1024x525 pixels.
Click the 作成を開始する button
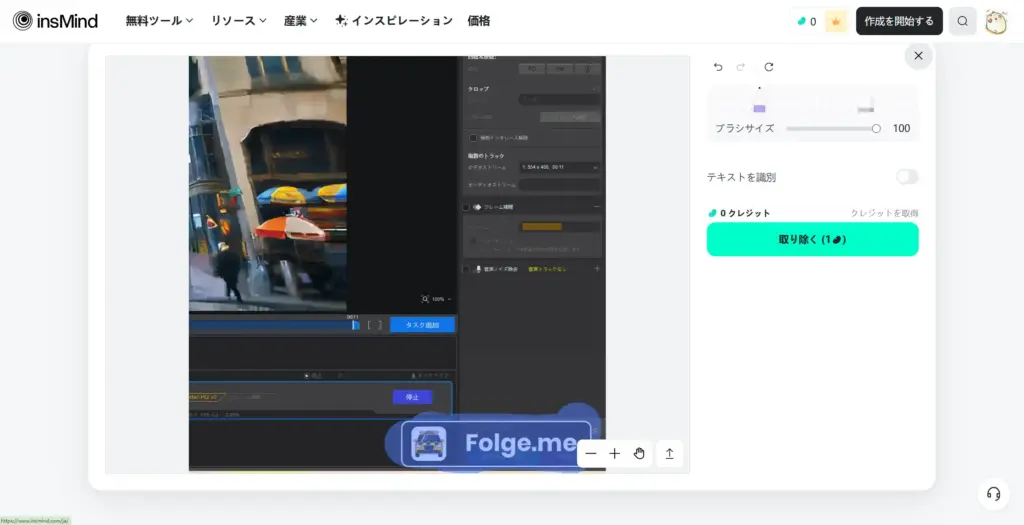(899, 21)
